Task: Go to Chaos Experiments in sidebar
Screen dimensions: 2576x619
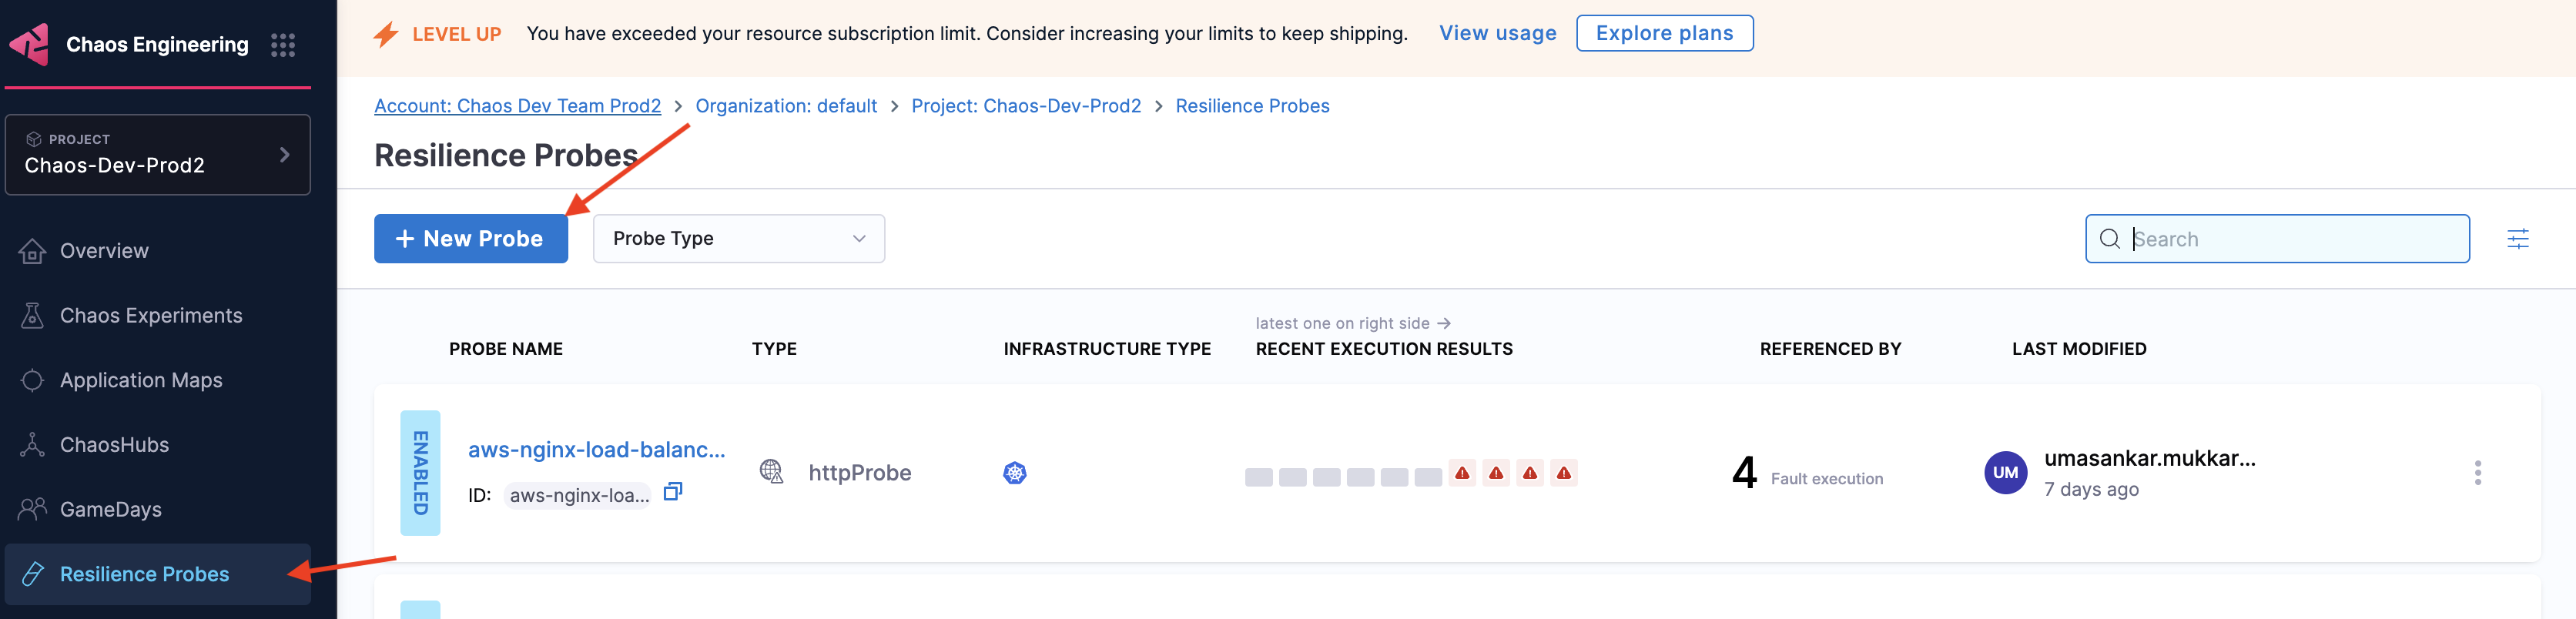Action: coord(150,316)
